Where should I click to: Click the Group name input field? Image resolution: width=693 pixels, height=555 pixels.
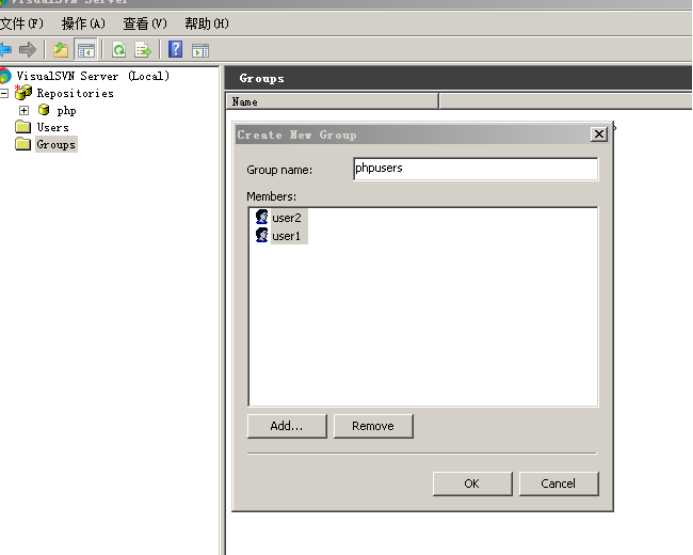[x=476, y=169]
